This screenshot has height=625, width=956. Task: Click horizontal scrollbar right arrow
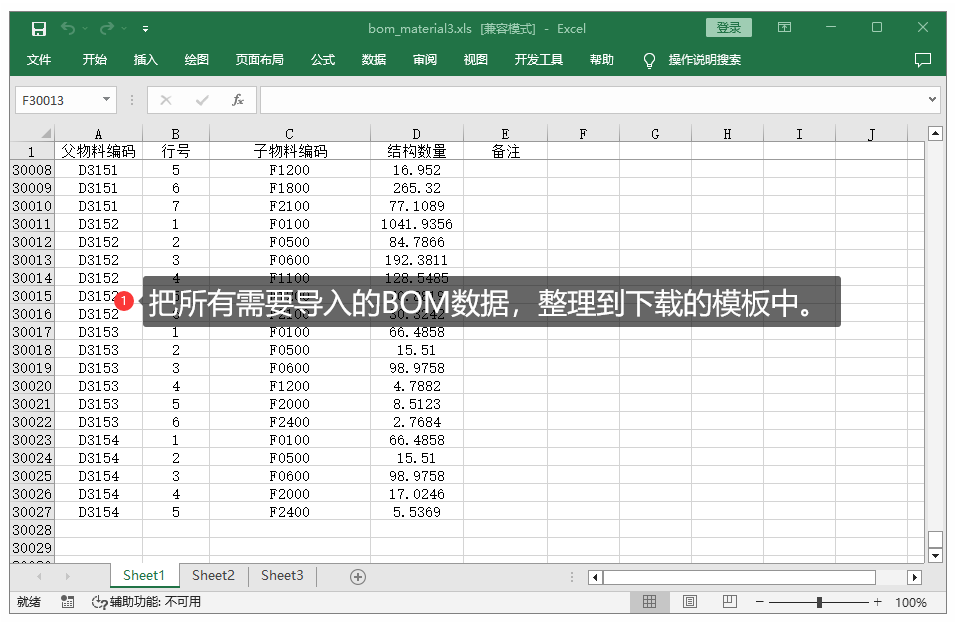coord(914,577)
